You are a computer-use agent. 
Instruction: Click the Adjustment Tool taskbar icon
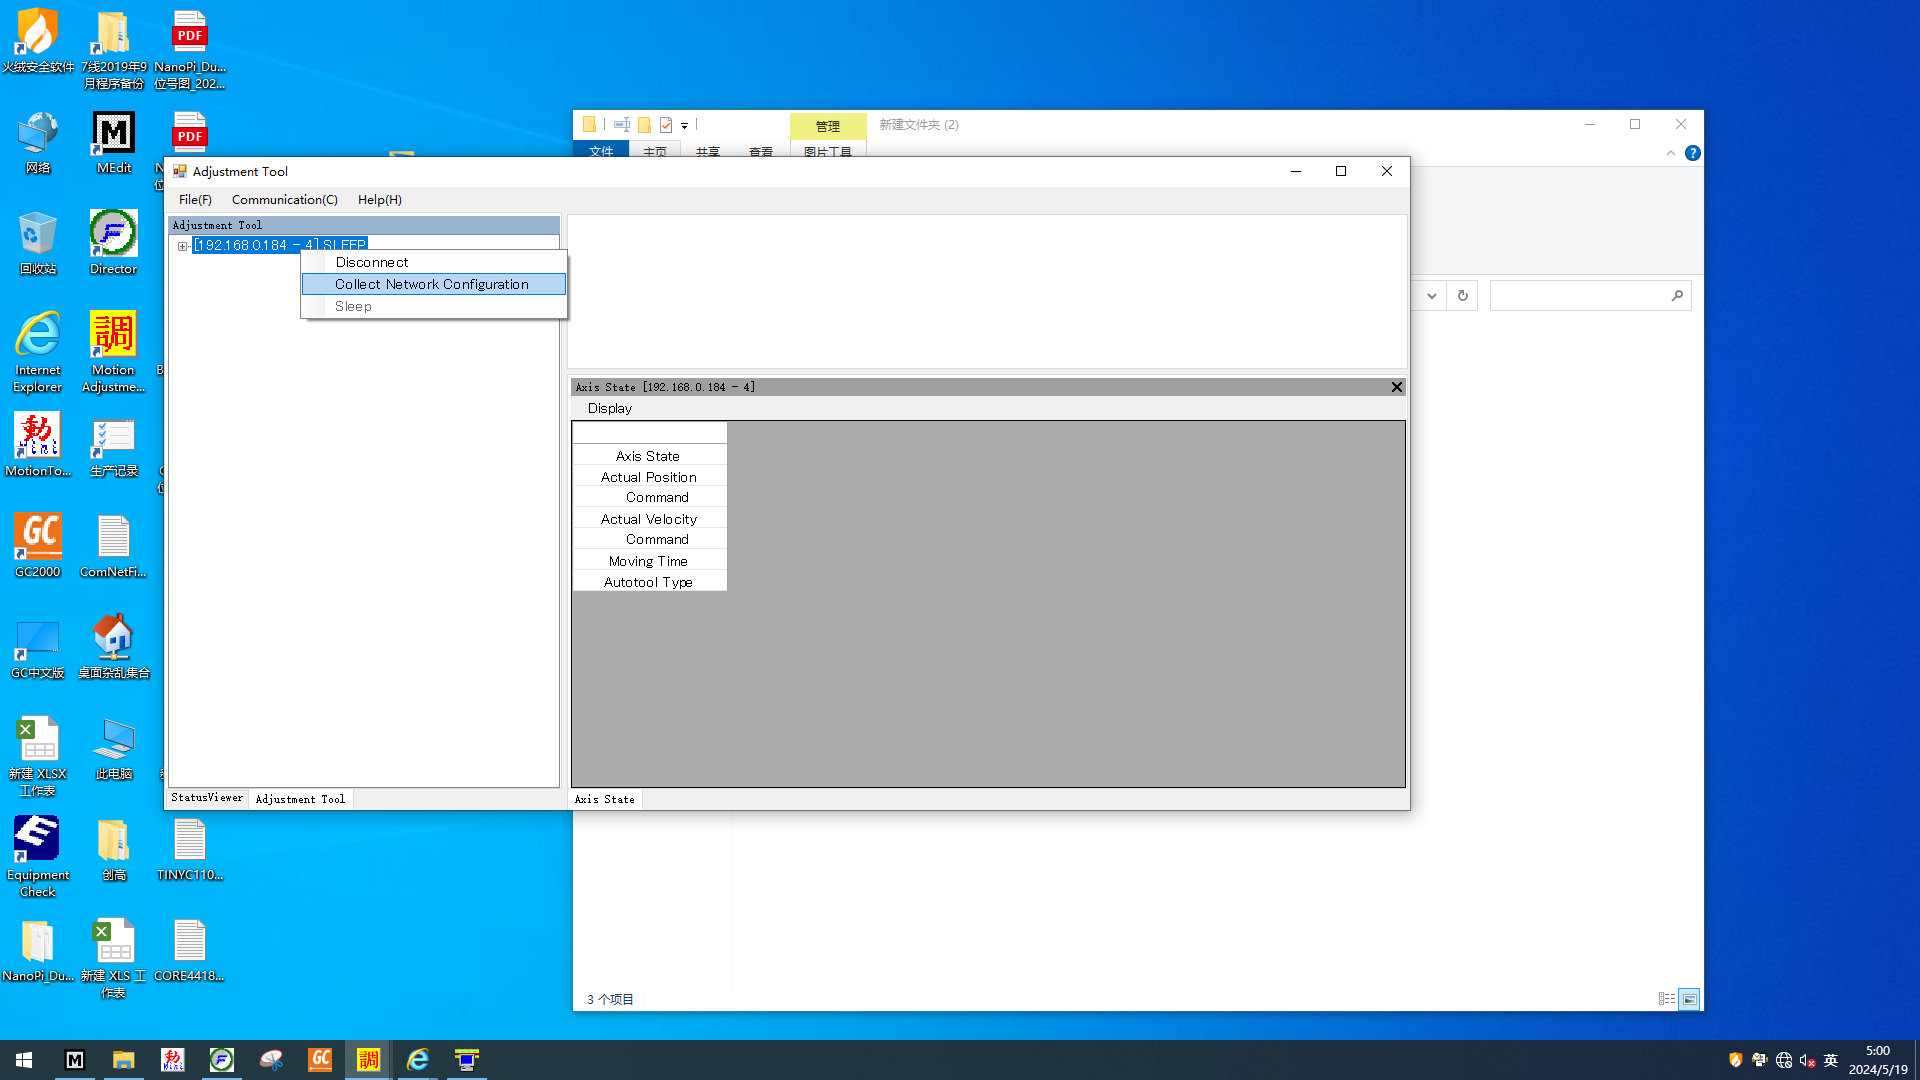click(x=368, y=1060)
